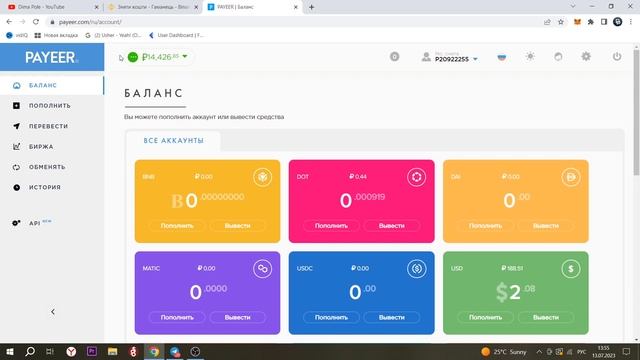Open the MetaMask fox extension
The width and height of the screenshot is (640, 360).
577,22
